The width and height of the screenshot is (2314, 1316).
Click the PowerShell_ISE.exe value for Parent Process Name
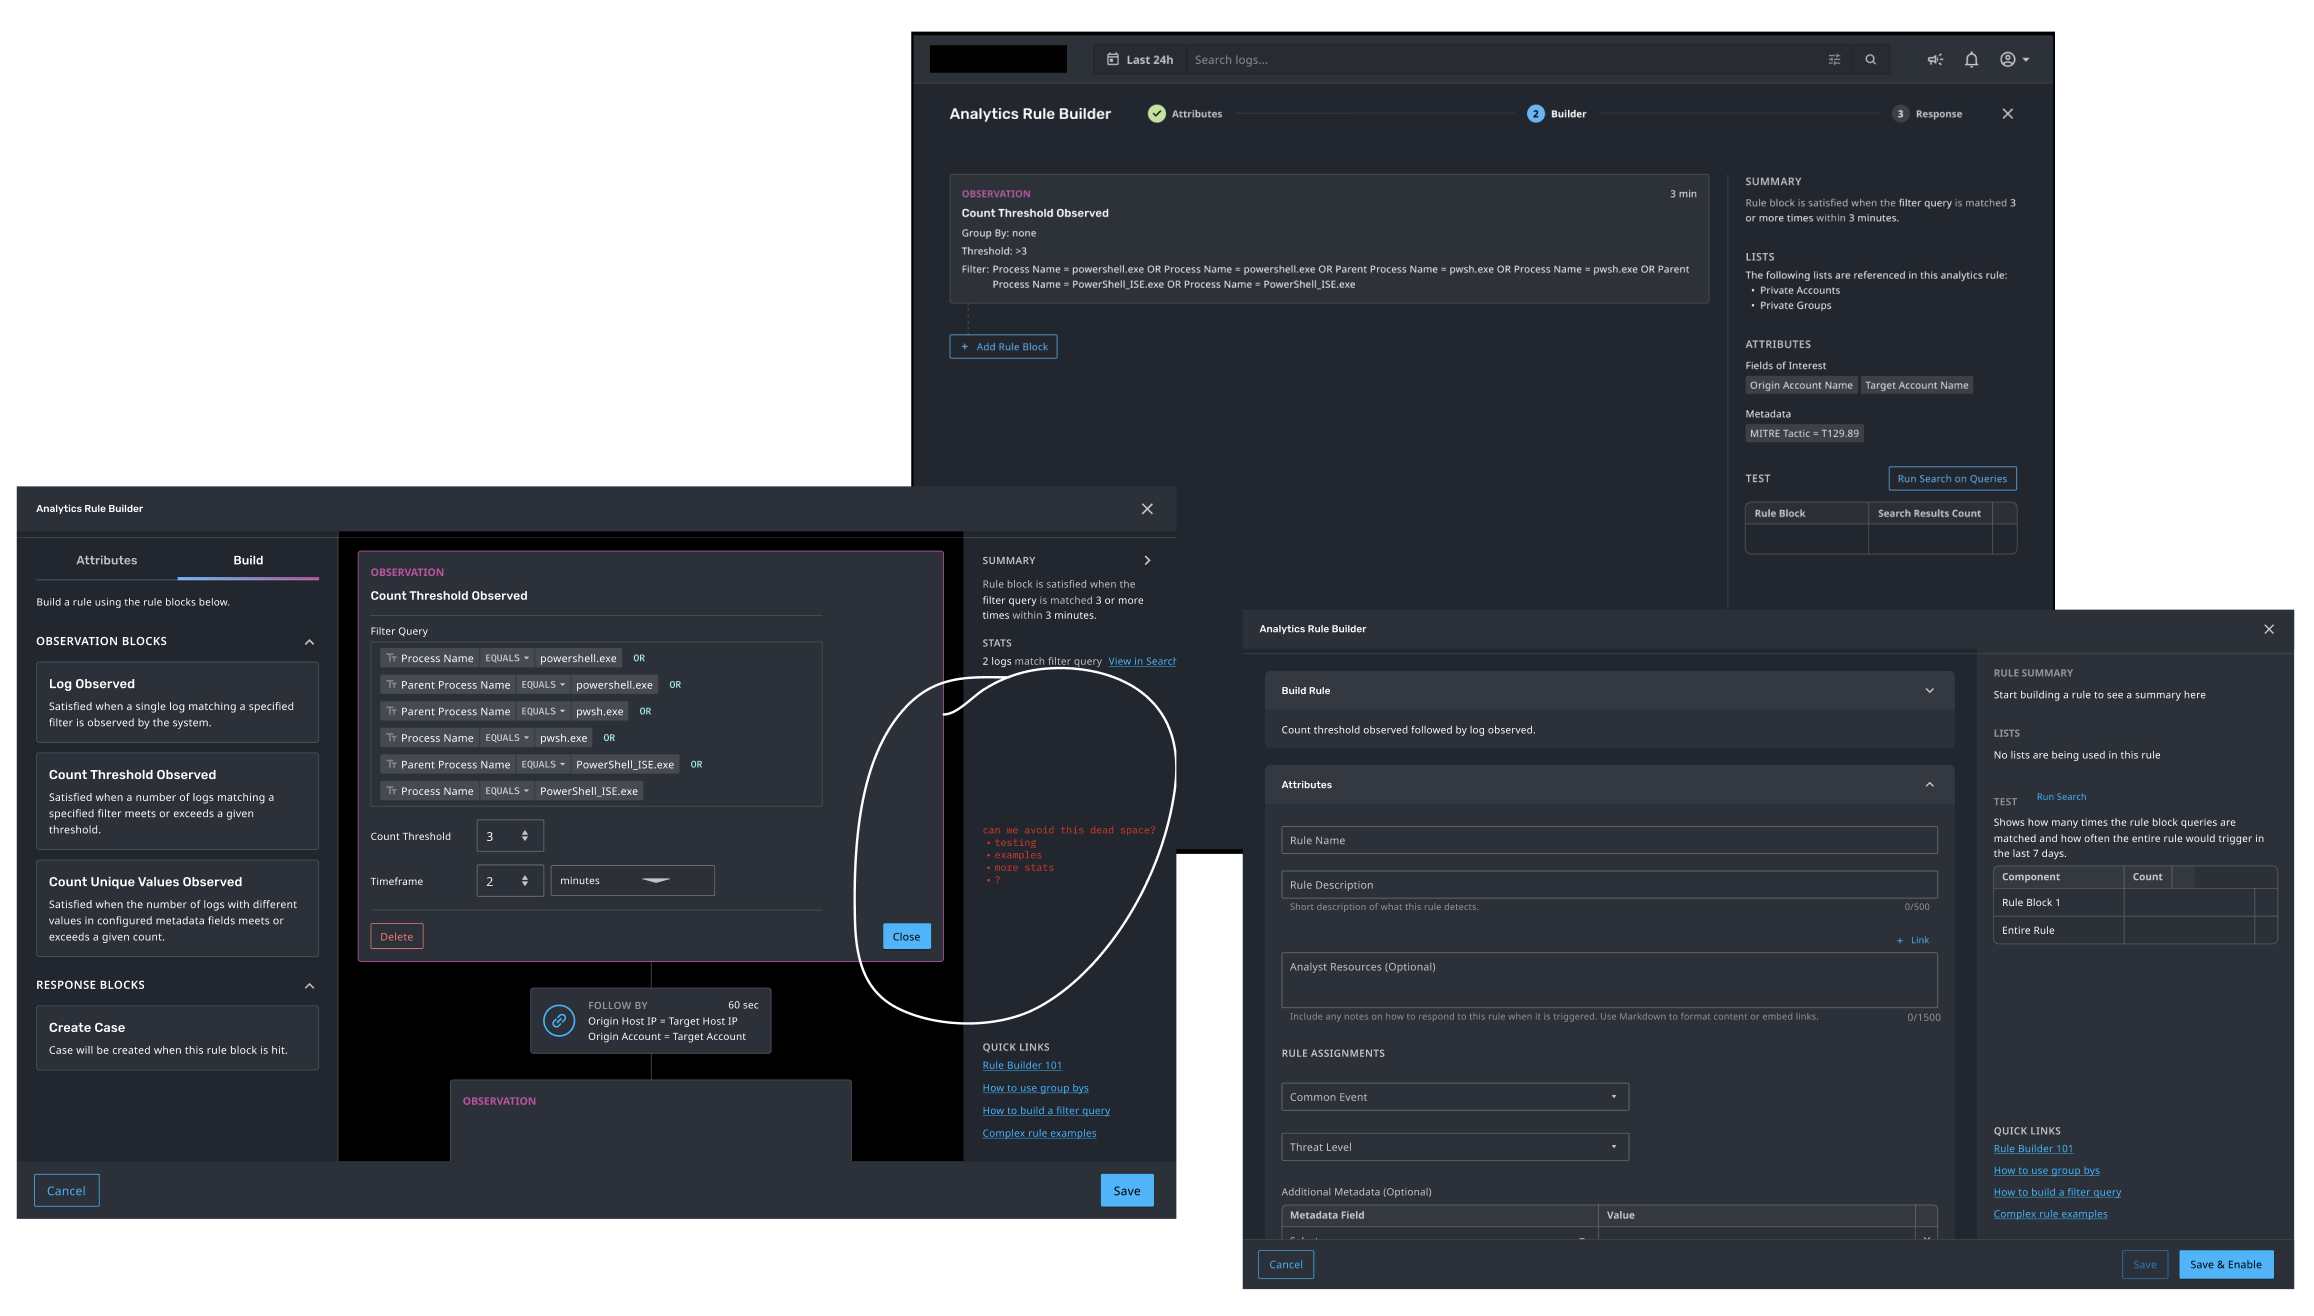tap(625, 764)
